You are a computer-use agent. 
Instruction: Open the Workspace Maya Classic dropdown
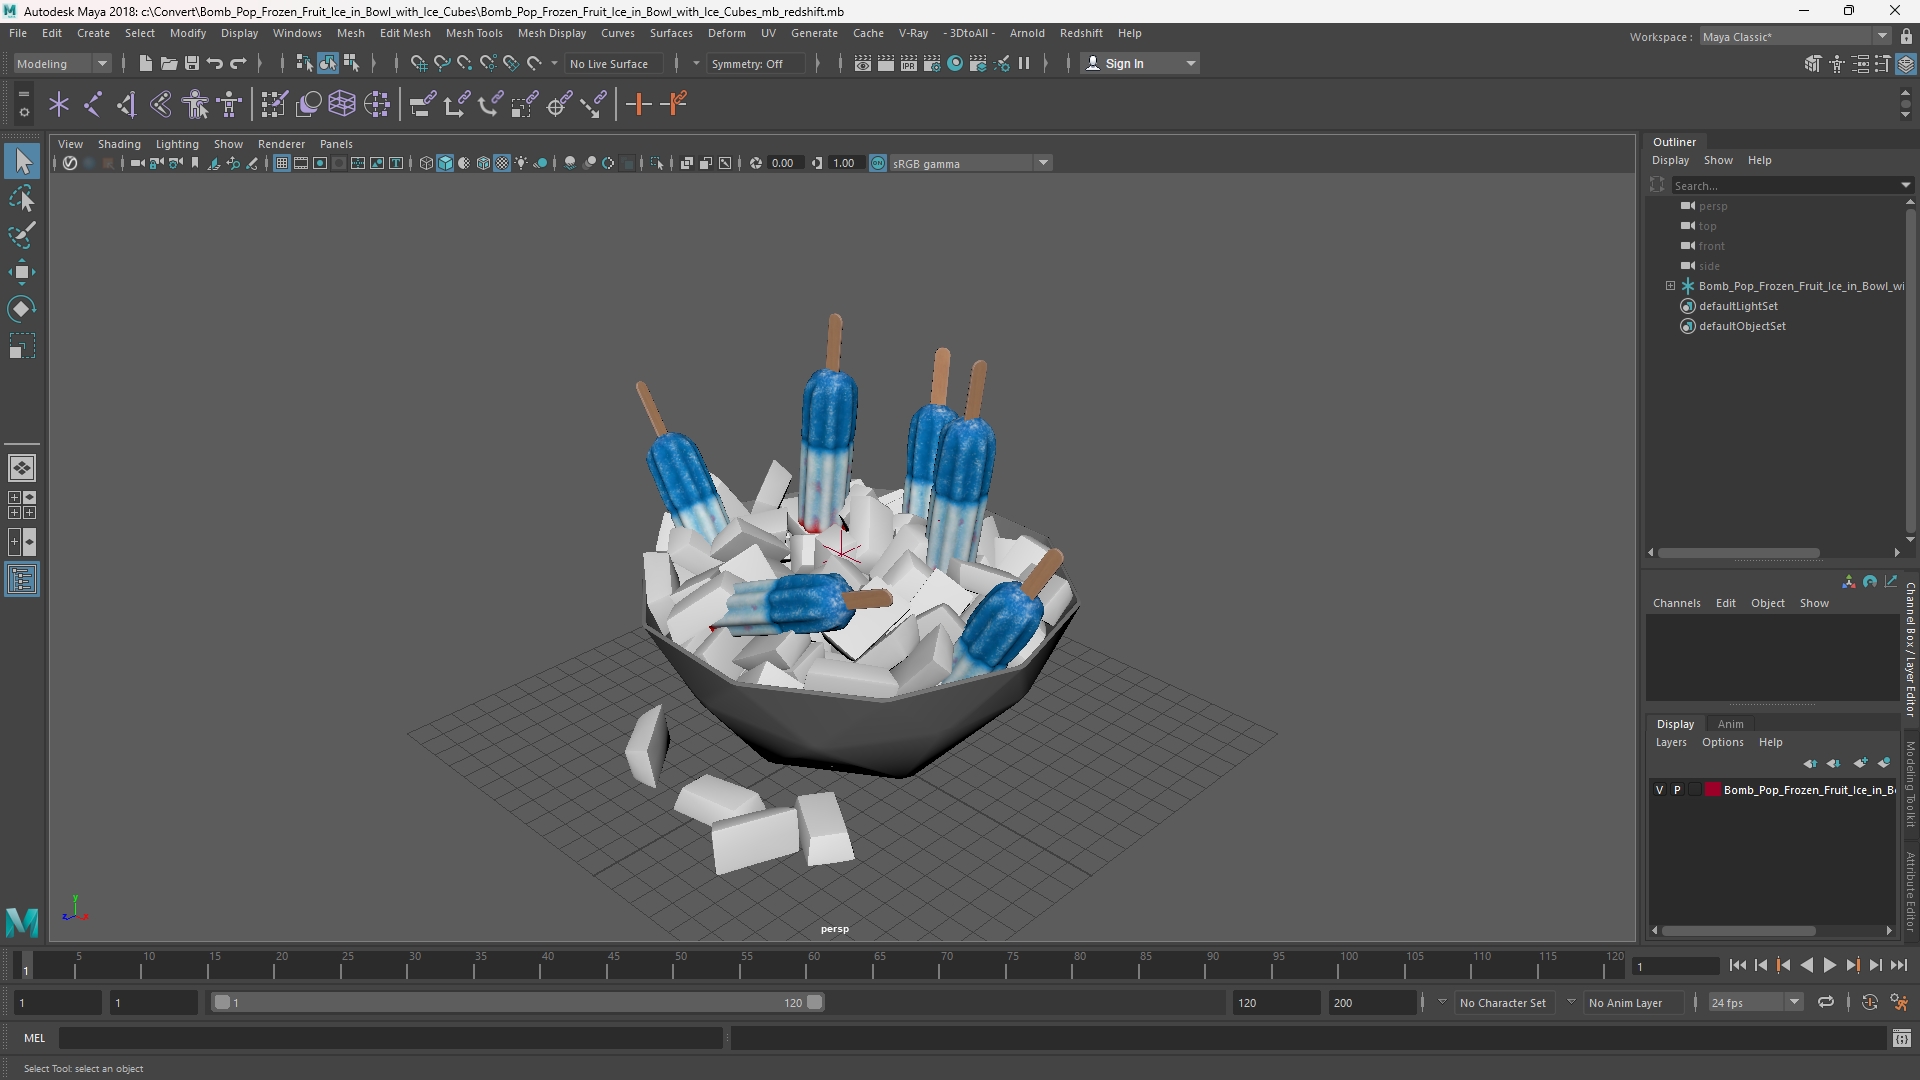point(1795,36)
